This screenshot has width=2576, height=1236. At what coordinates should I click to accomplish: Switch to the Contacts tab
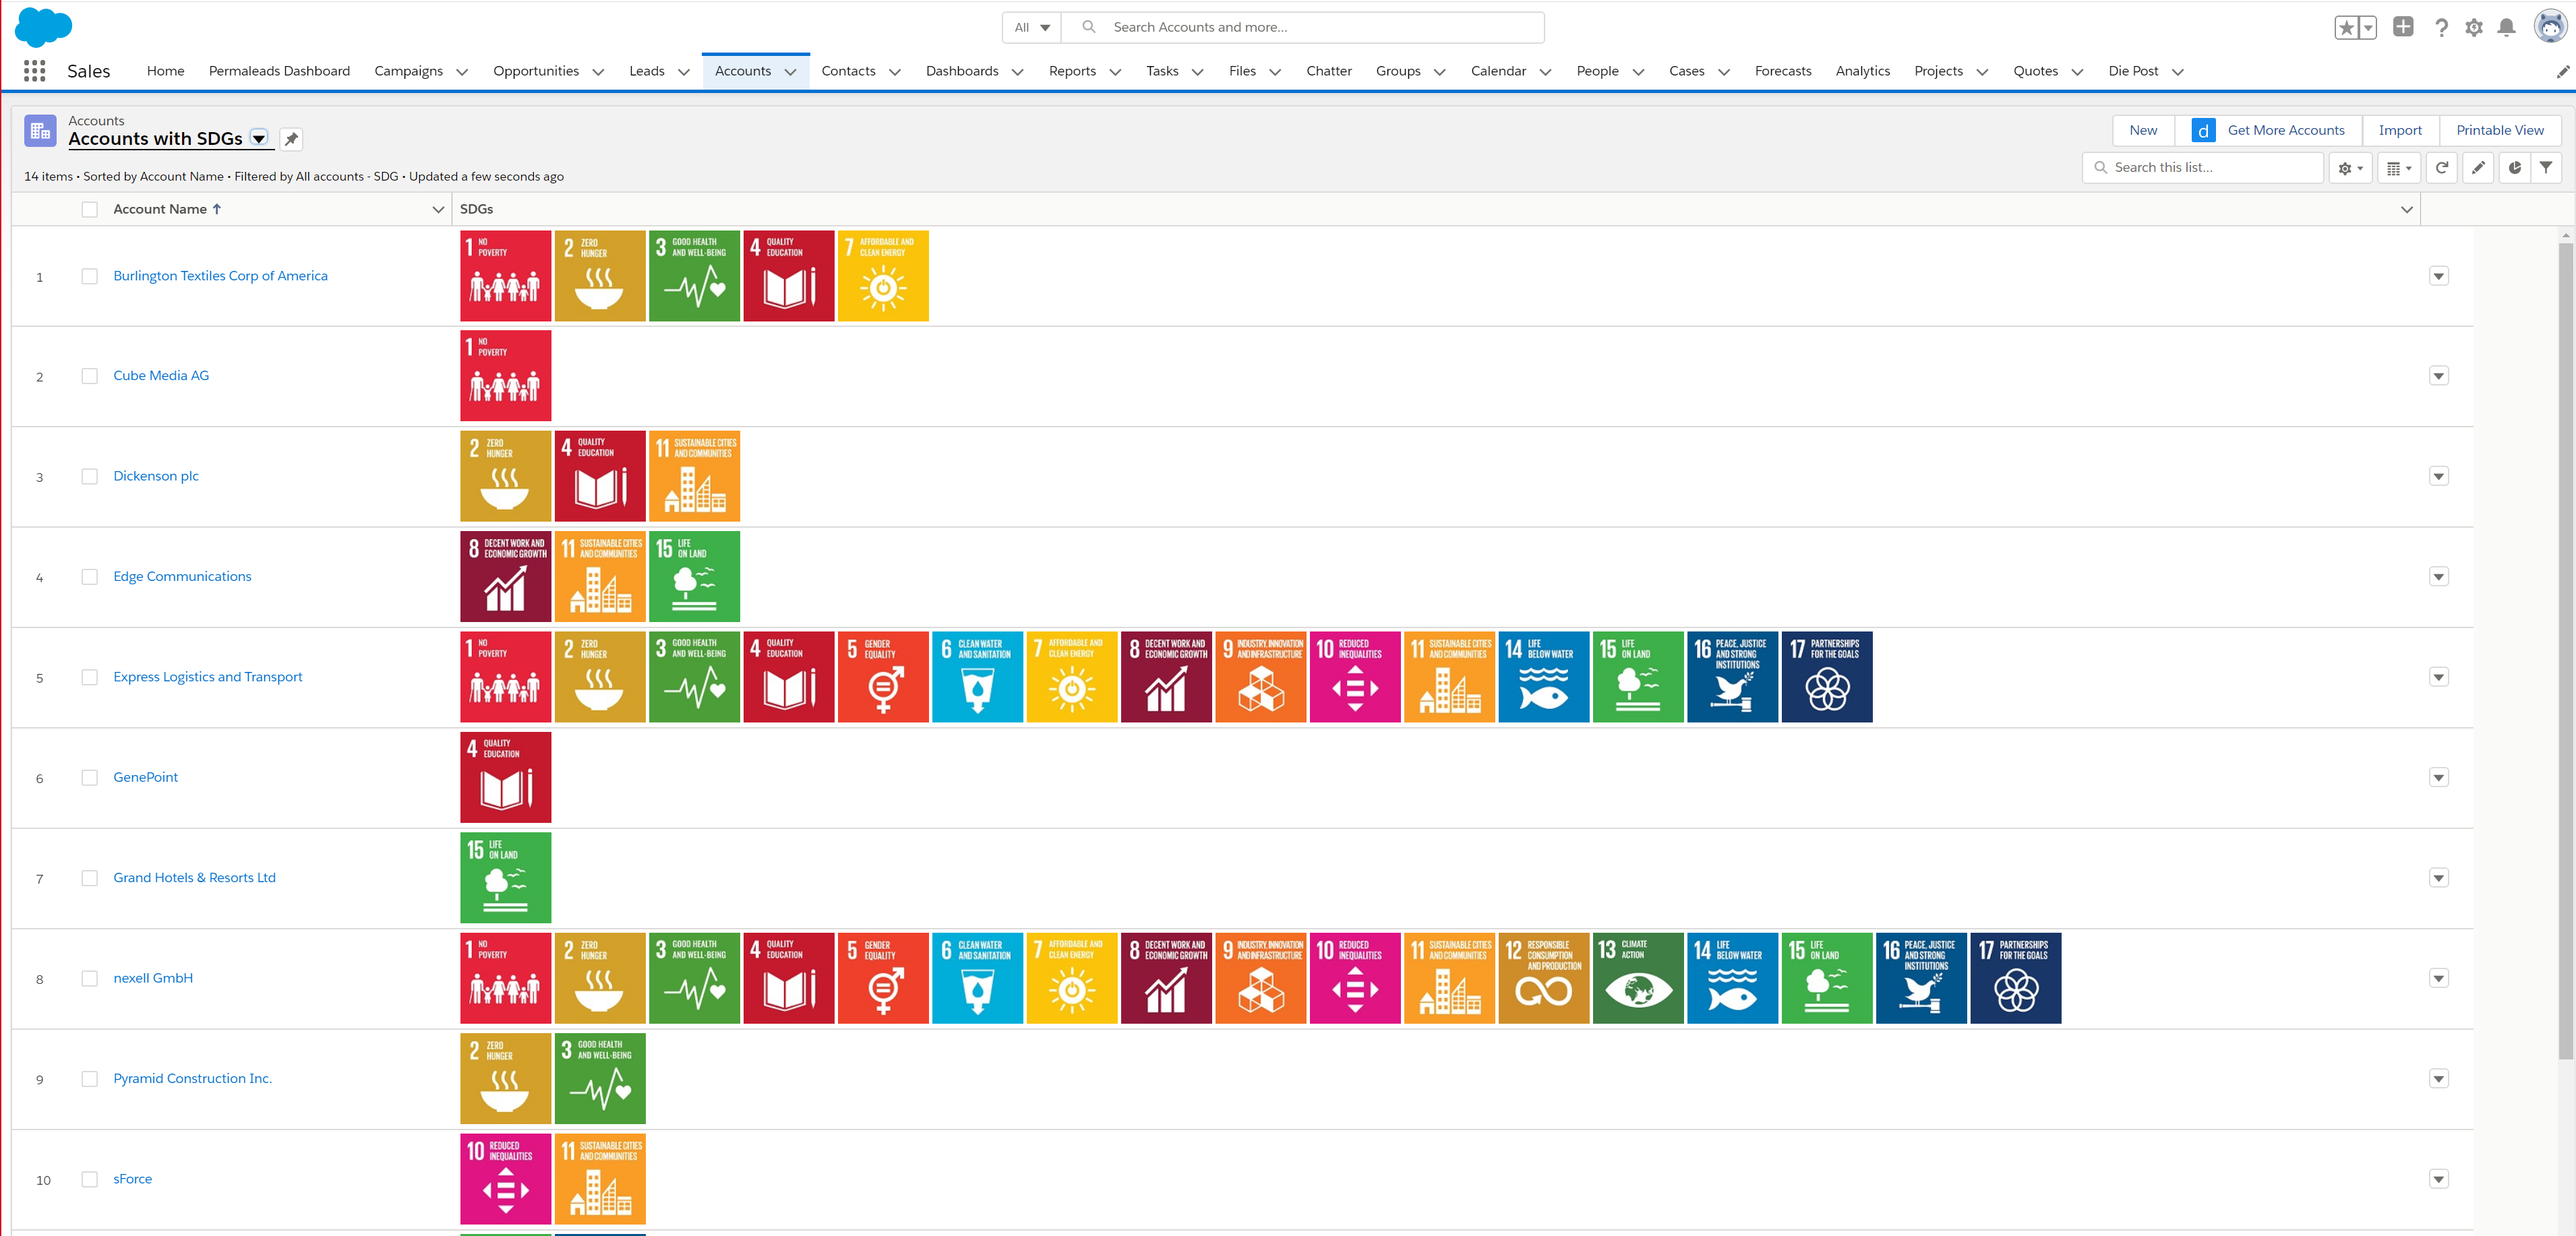(847, 71)
